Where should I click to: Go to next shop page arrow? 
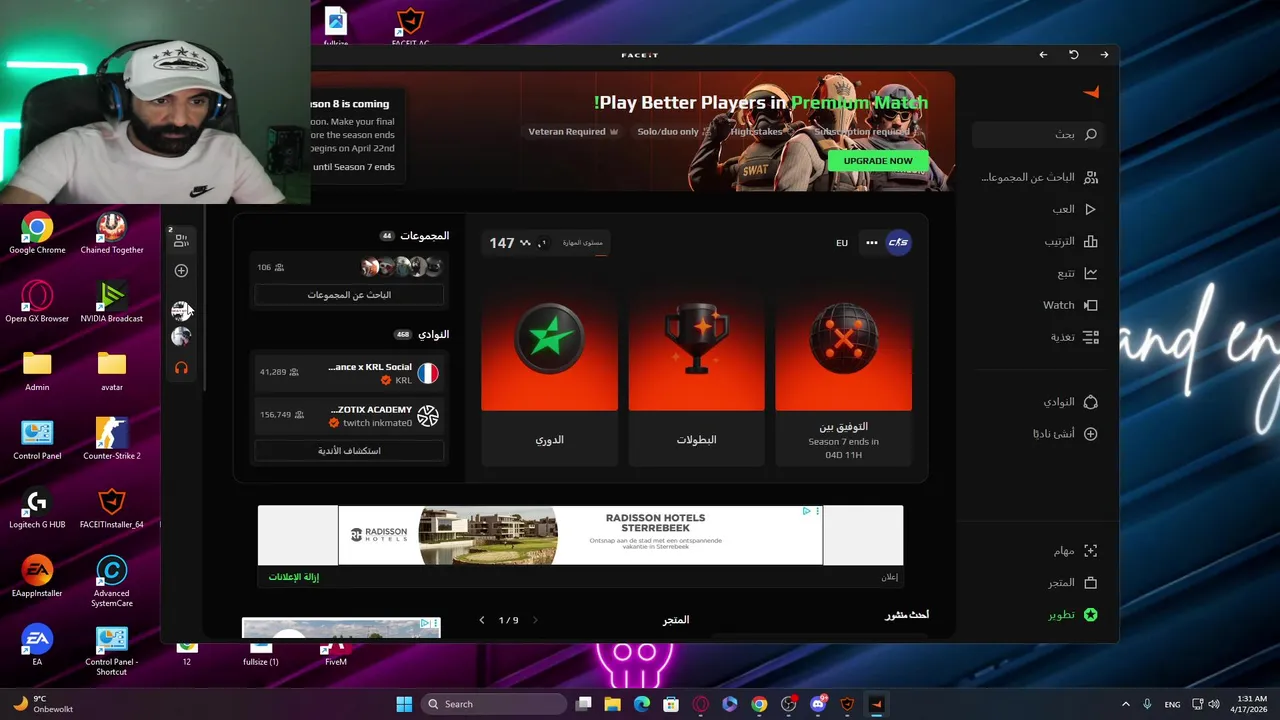pos(535,620)
